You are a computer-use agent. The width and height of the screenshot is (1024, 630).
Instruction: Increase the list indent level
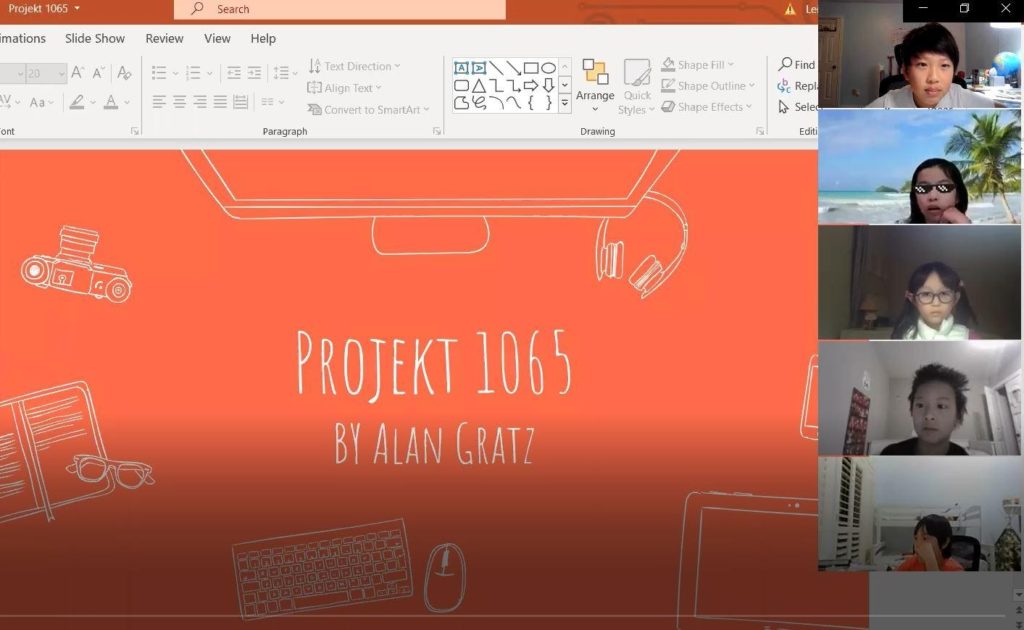point(254,72)
